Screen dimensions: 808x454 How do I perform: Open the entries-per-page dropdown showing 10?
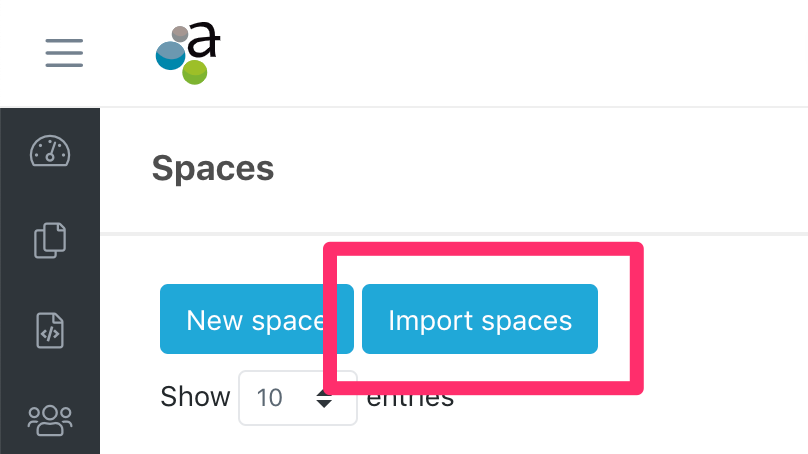click(298, 398)
